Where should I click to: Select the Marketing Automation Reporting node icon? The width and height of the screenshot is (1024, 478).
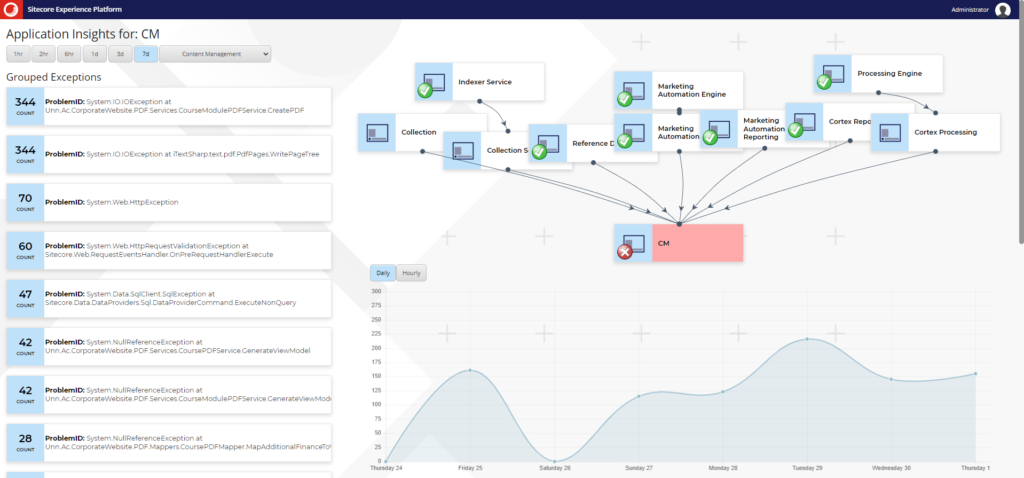point(718,129)
